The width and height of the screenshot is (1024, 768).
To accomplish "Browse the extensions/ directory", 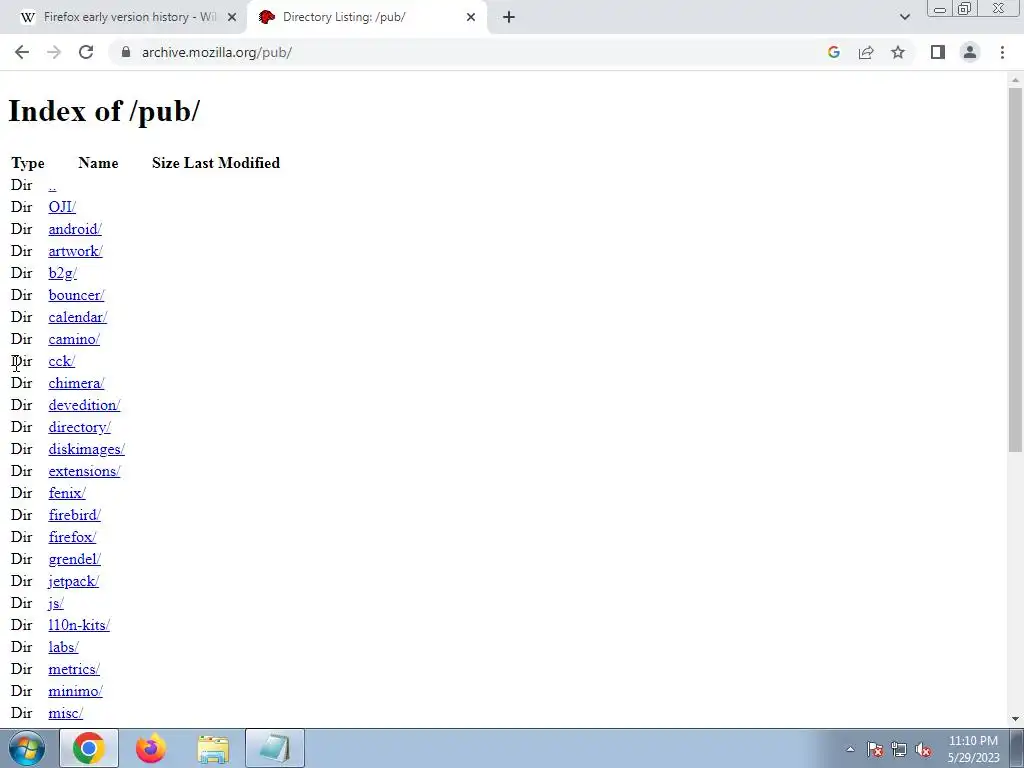I will (84, 471).
